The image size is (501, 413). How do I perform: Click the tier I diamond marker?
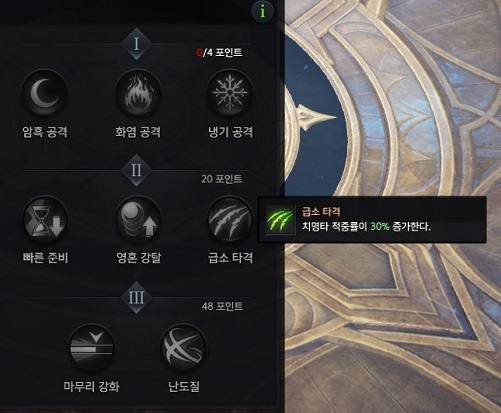click(x=136, y=44)
